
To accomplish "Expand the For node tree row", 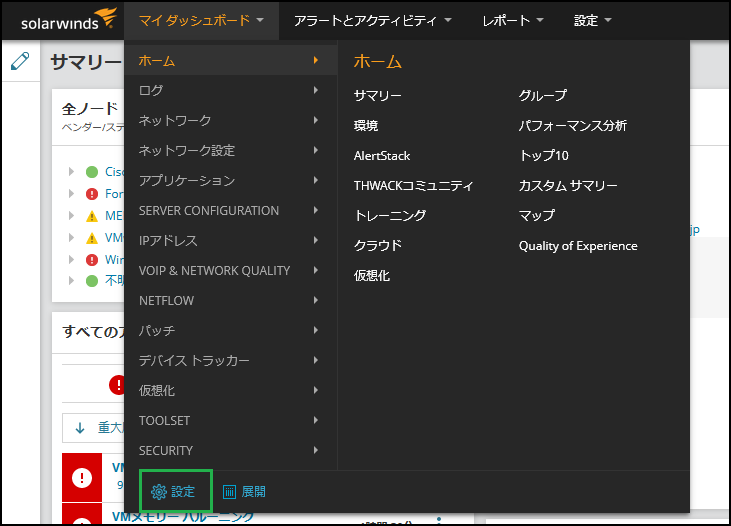I will coord(71,194).
